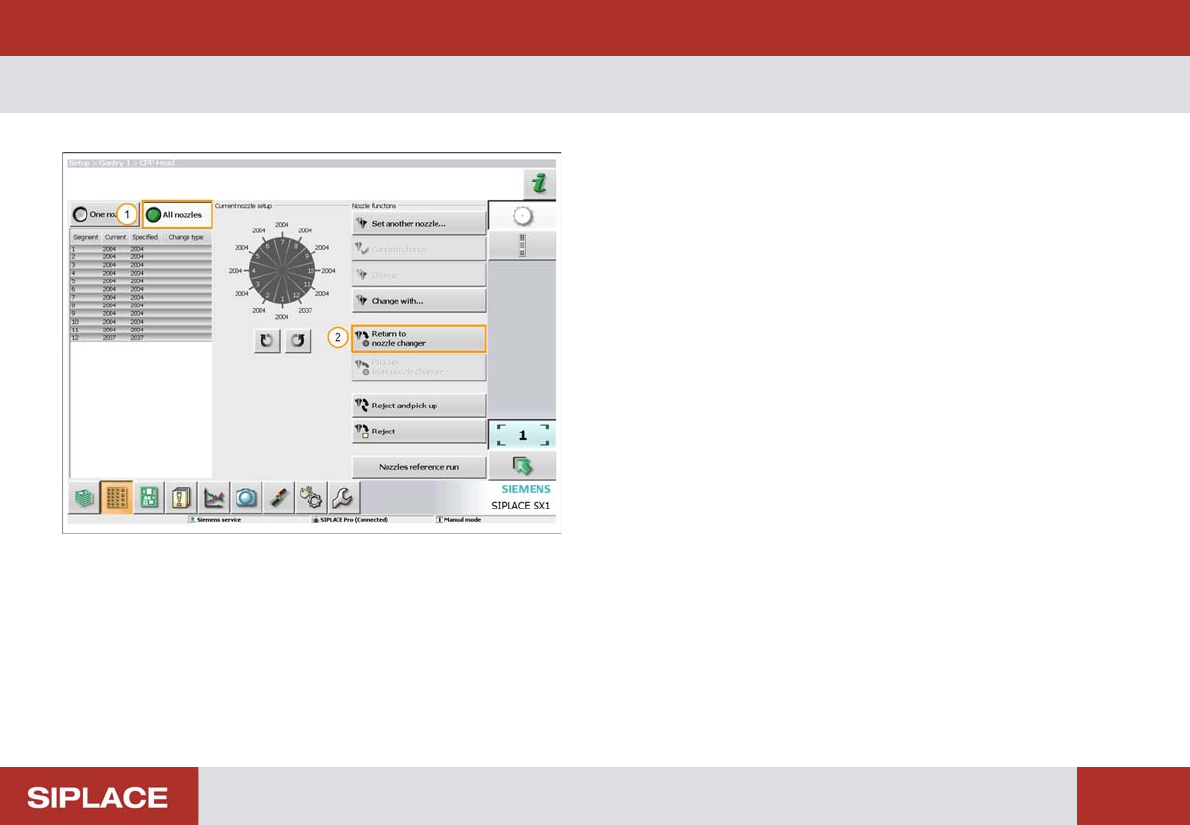The height and width of the screenshot is (825, 1190).
Task: Click greyed Pick up from nozzle changer
Action: [419, 367]
